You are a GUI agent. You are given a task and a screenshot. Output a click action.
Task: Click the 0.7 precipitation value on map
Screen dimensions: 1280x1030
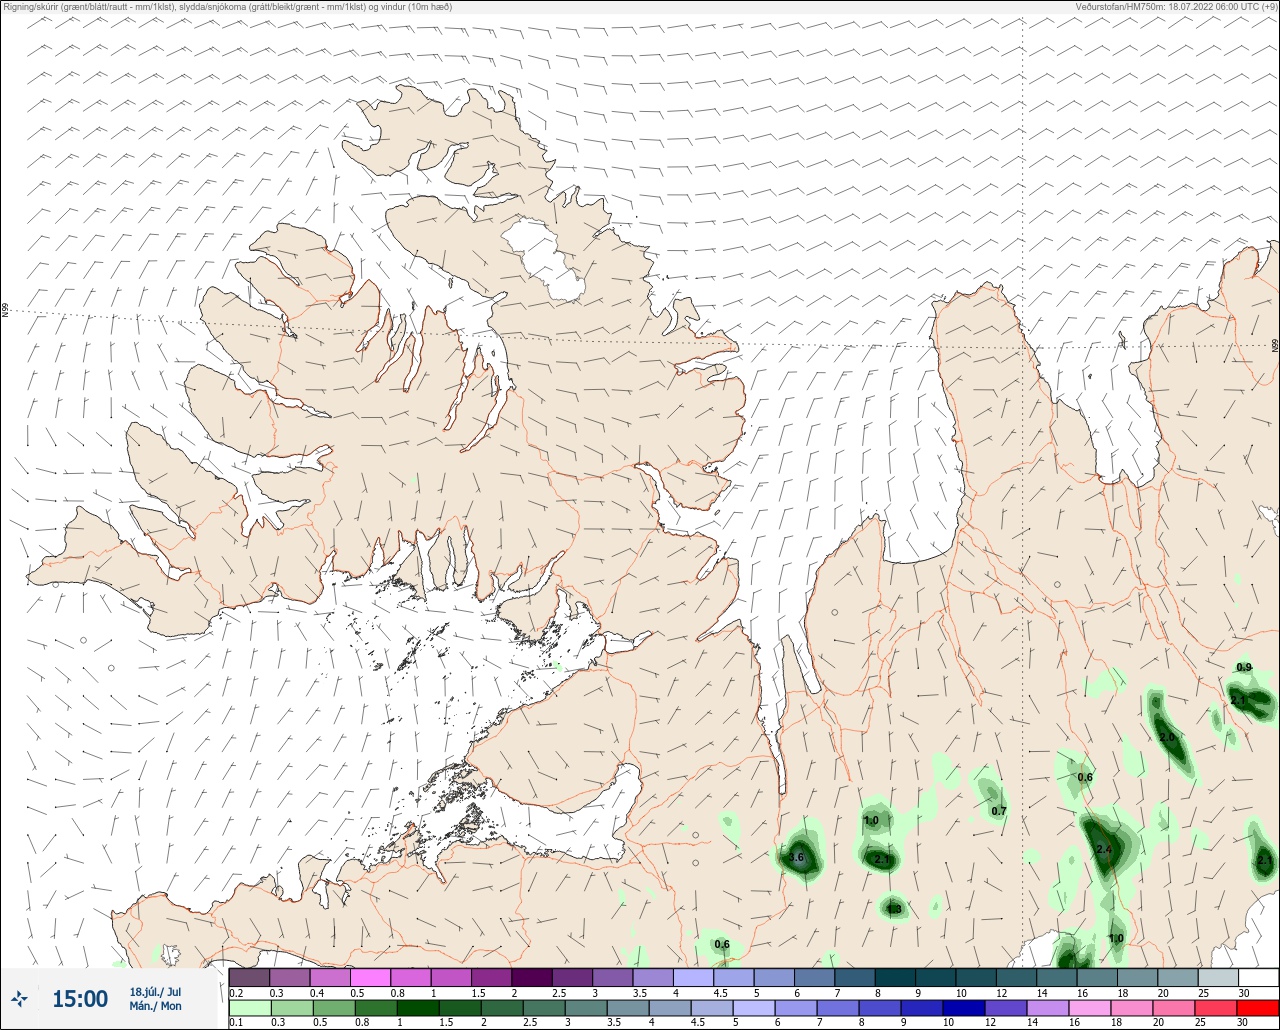998,811
